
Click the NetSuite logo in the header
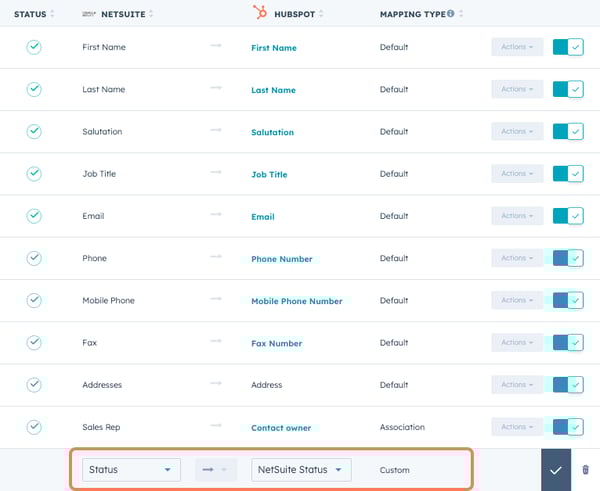click(x=89, y=14)
